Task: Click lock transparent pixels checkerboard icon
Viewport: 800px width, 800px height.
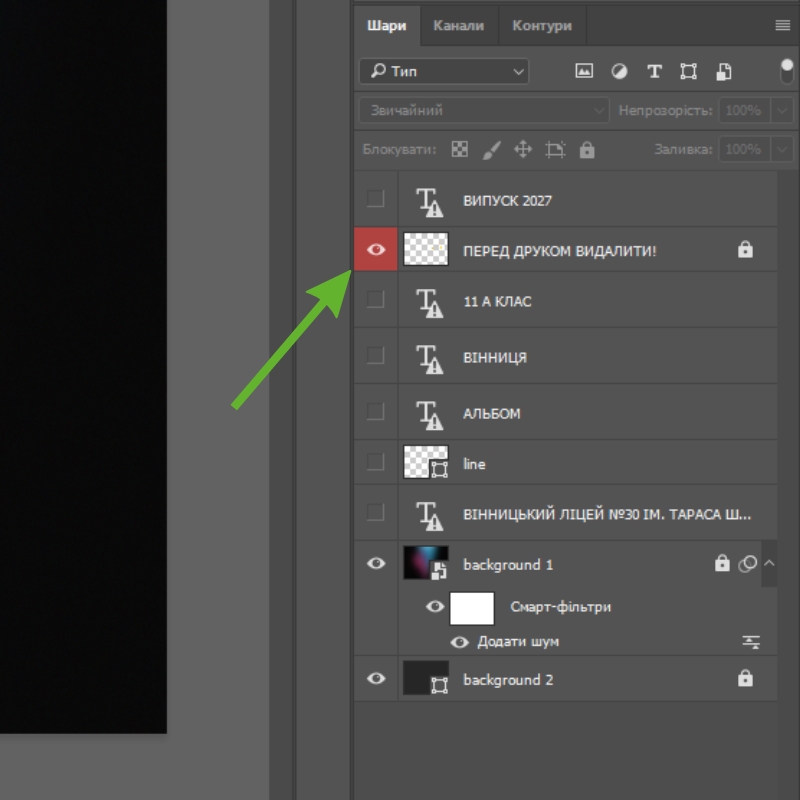Action: point(459,149)
